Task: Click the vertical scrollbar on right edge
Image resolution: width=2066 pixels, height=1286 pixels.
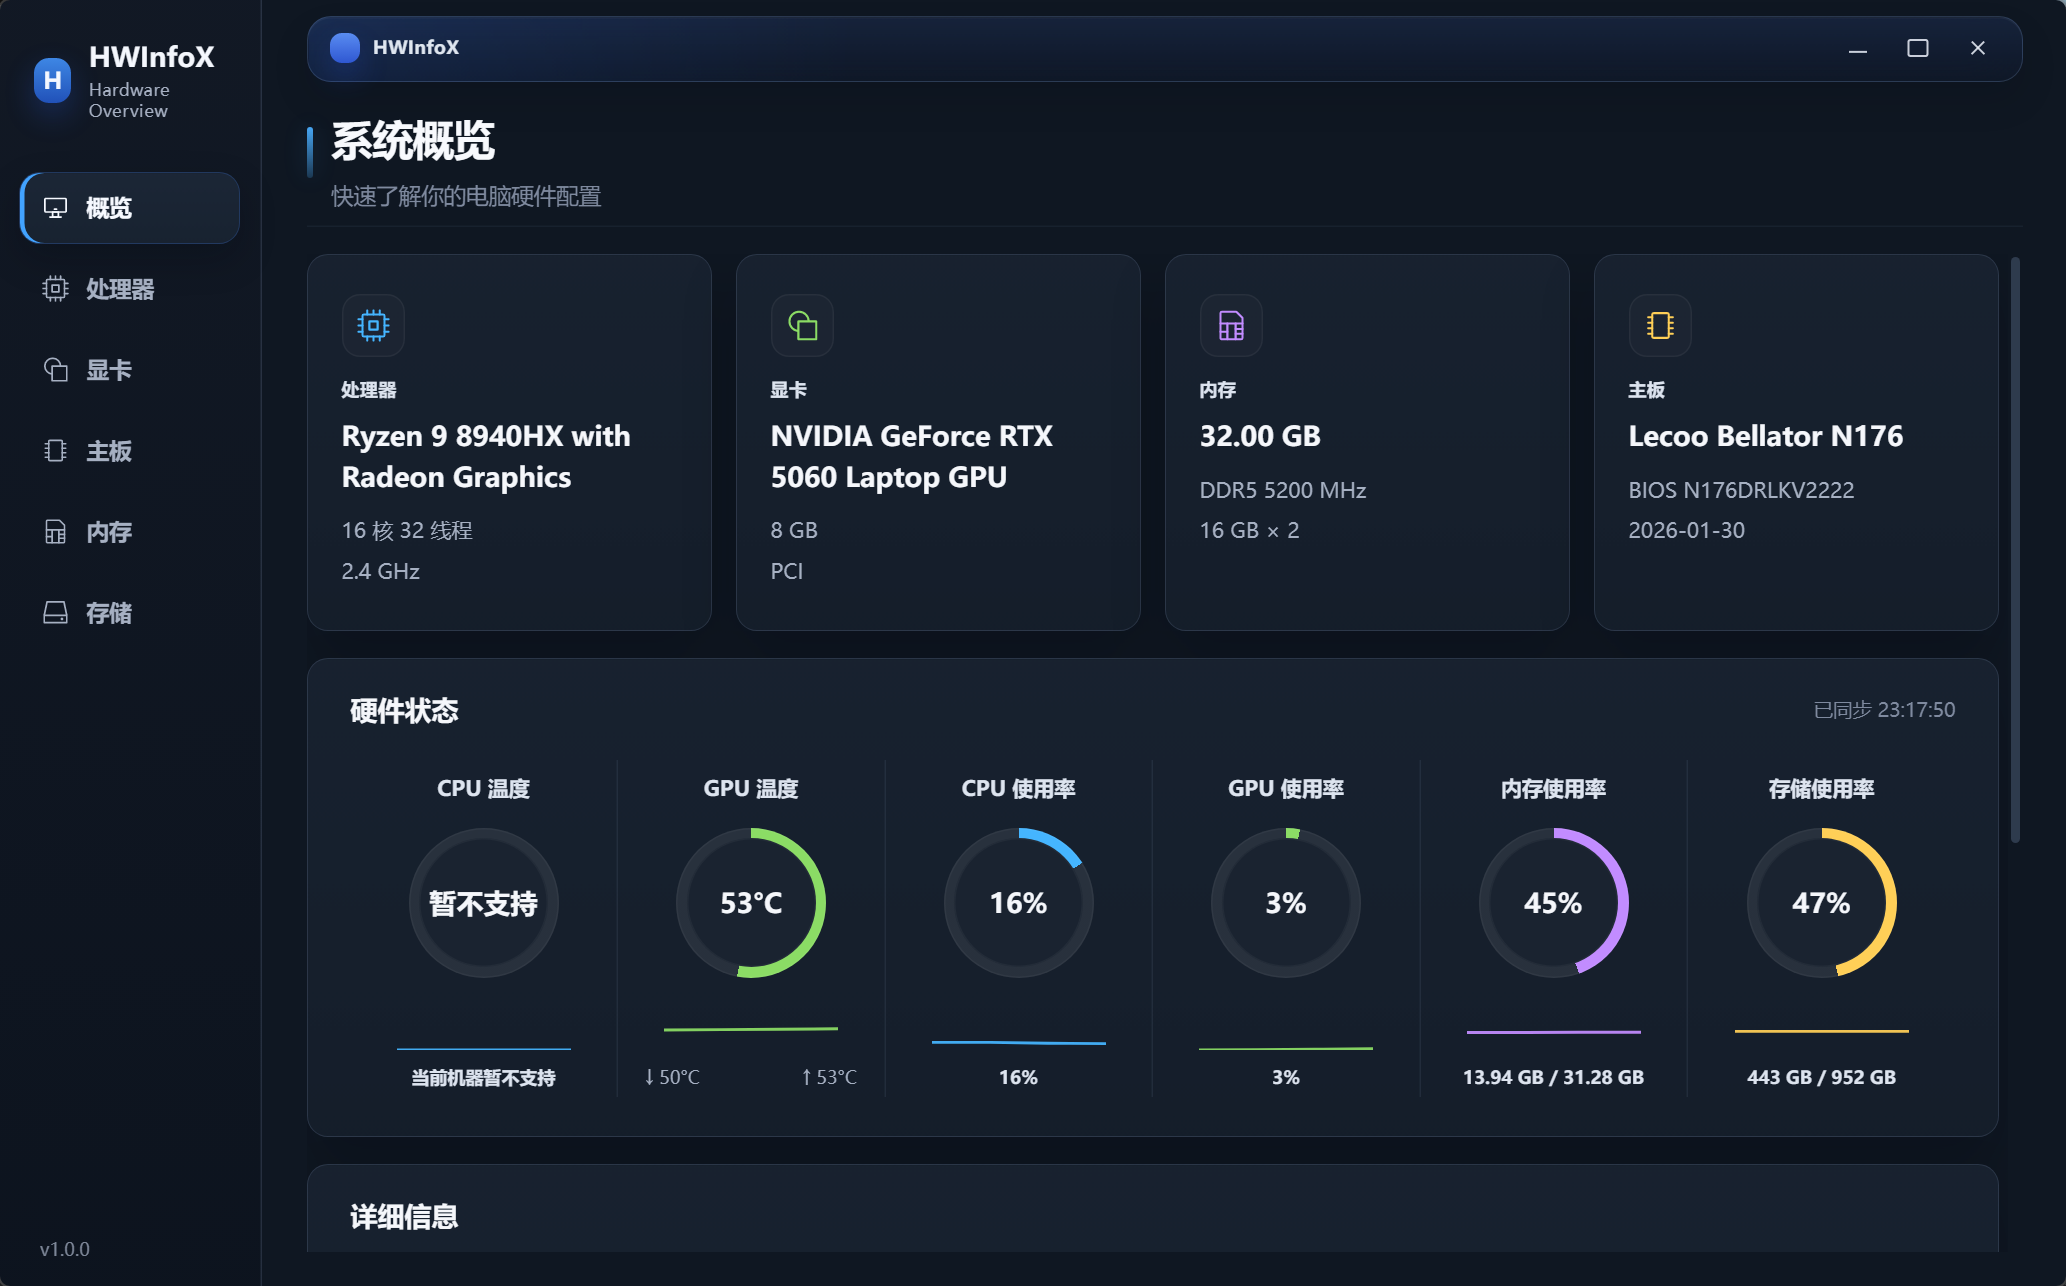Action: coord(2015,550)
